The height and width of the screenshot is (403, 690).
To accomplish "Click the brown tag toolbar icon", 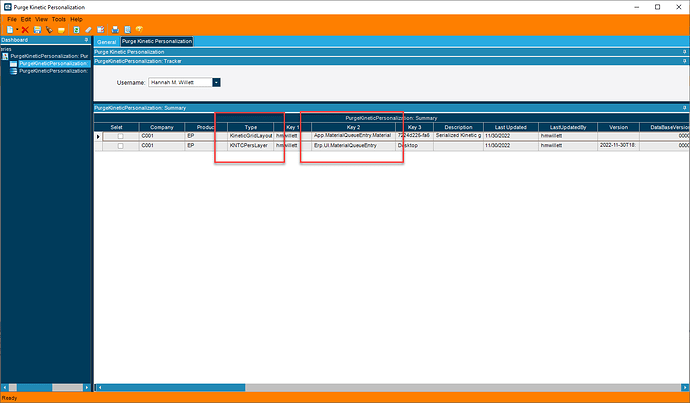I will [49, 30].
